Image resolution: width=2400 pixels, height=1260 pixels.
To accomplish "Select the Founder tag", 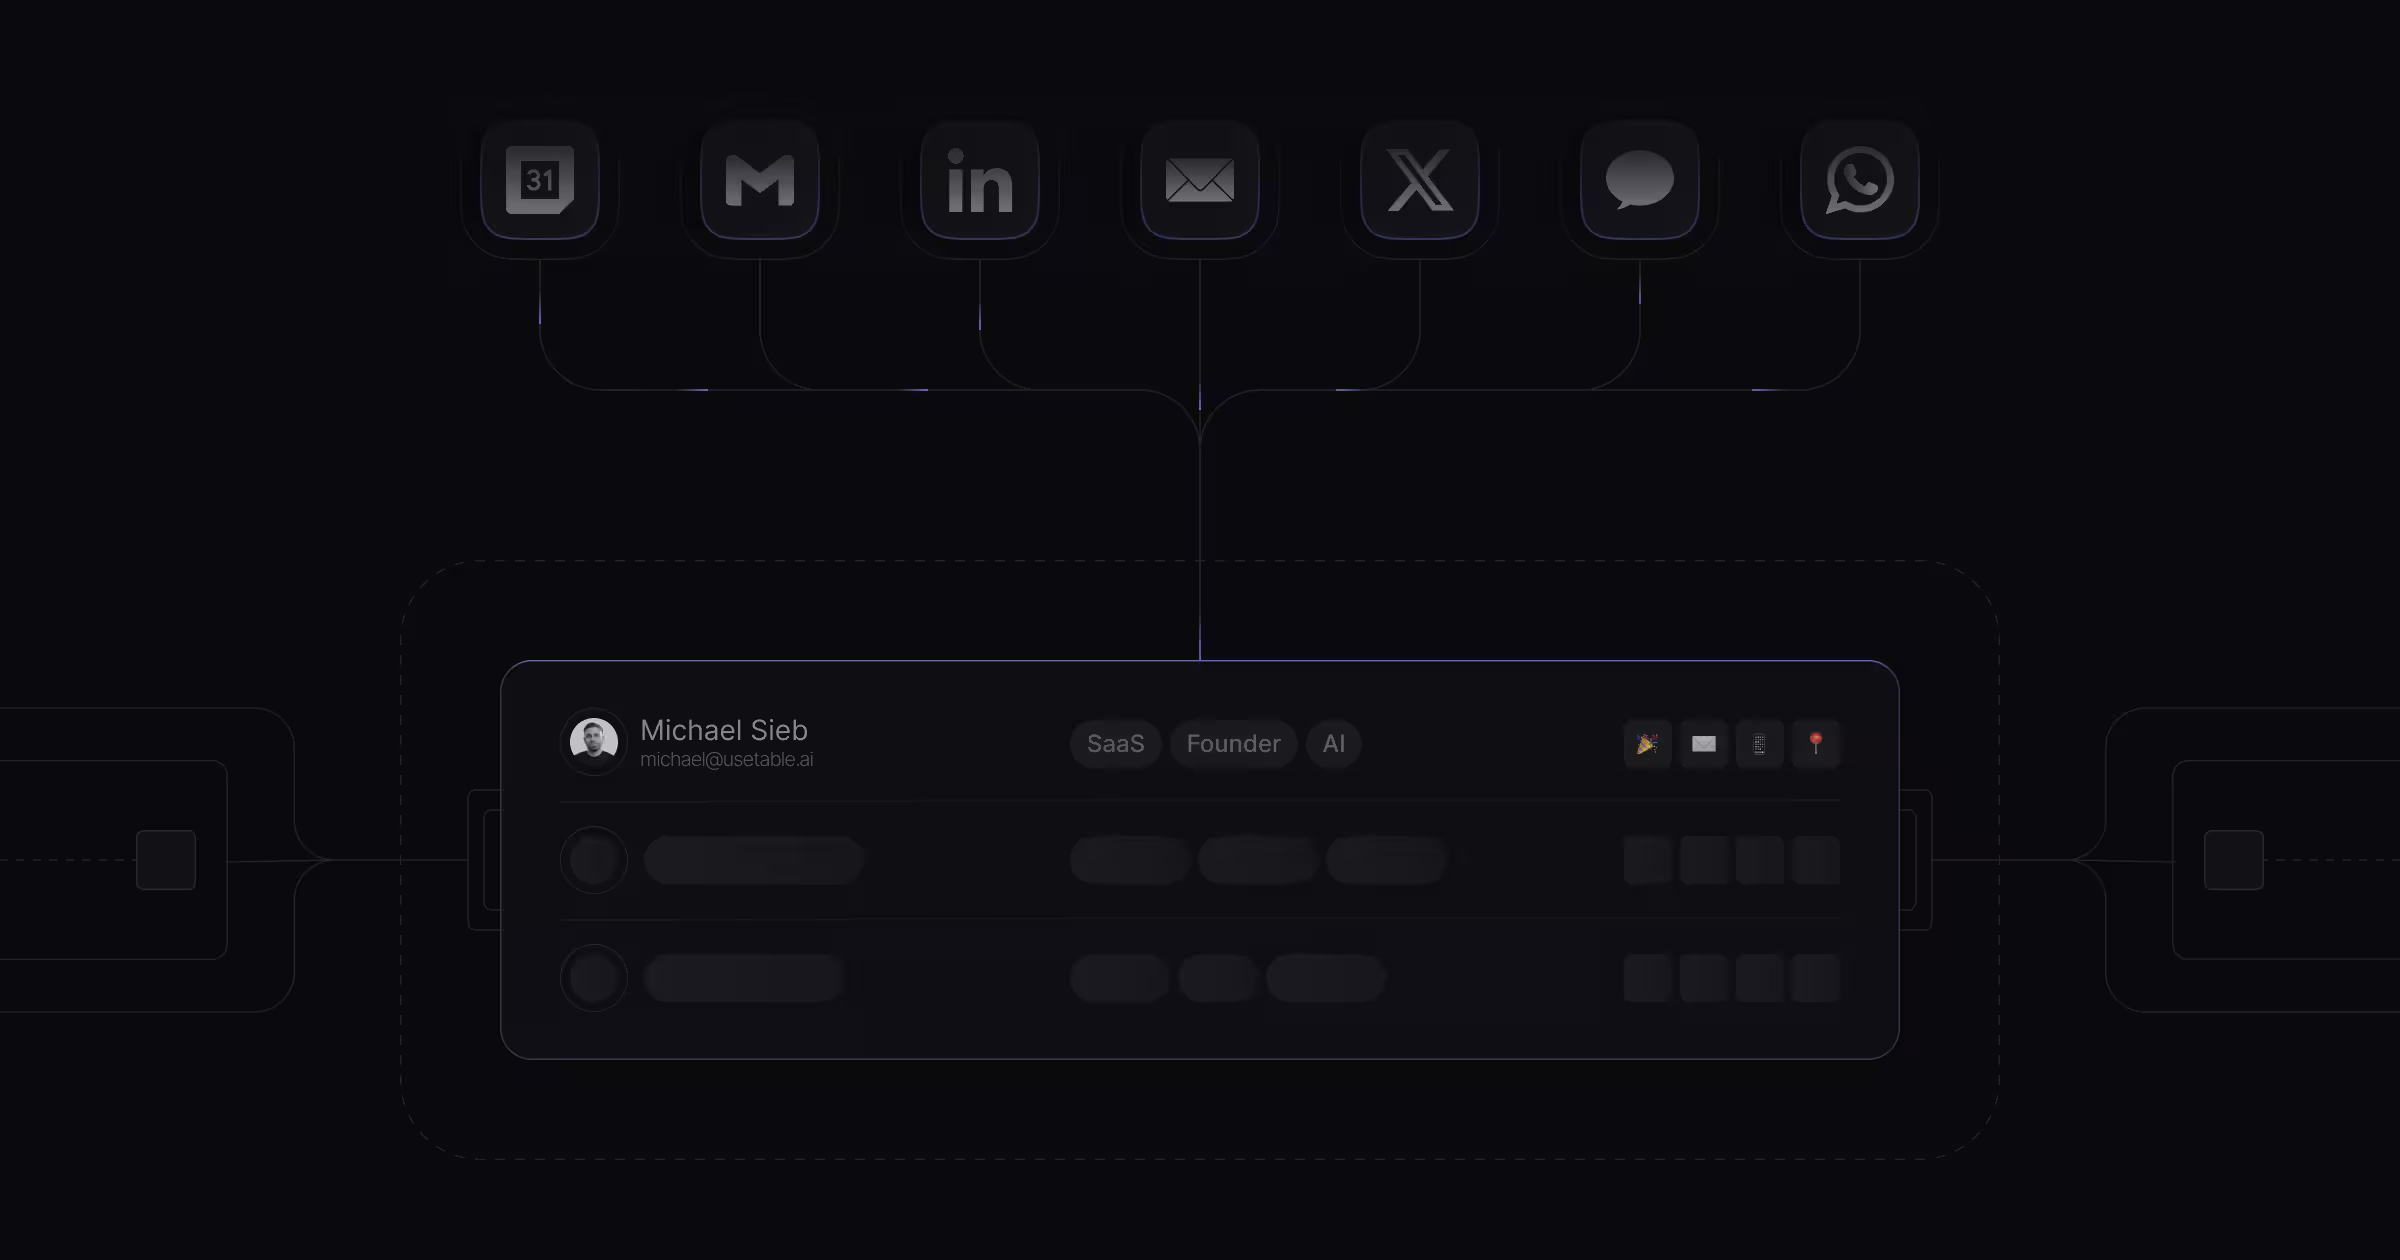I will point(1233,744).
